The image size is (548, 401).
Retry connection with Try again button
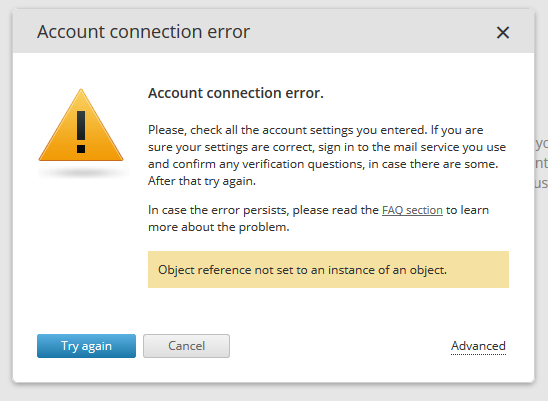(x=86, y=346)
